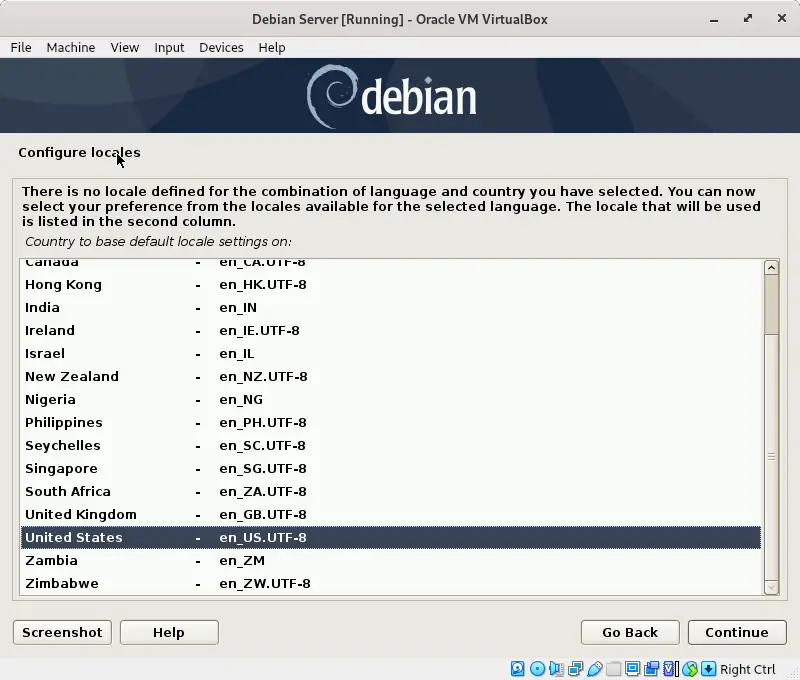Open the View menu
800x680 pixels.
(x=124, y=47)
